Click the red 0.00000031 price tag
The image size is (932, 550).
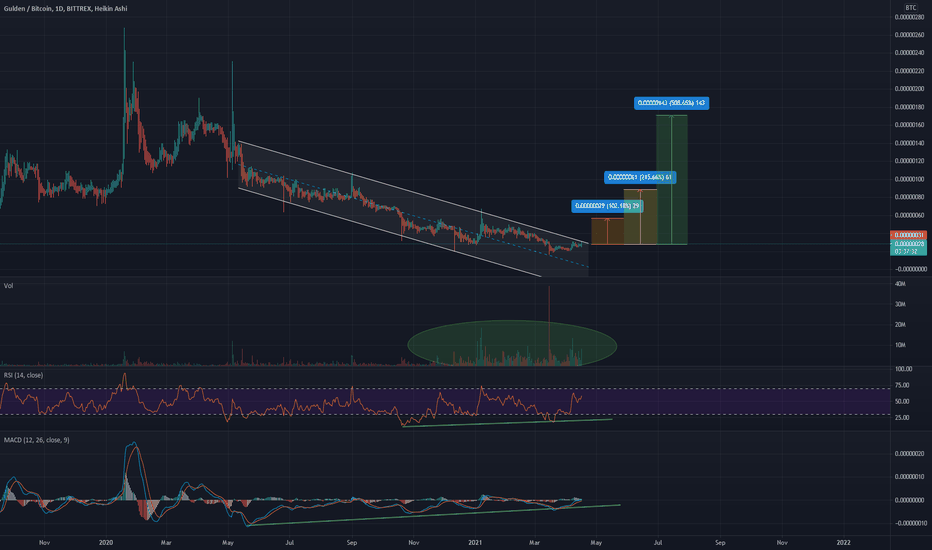pos(908,235)
